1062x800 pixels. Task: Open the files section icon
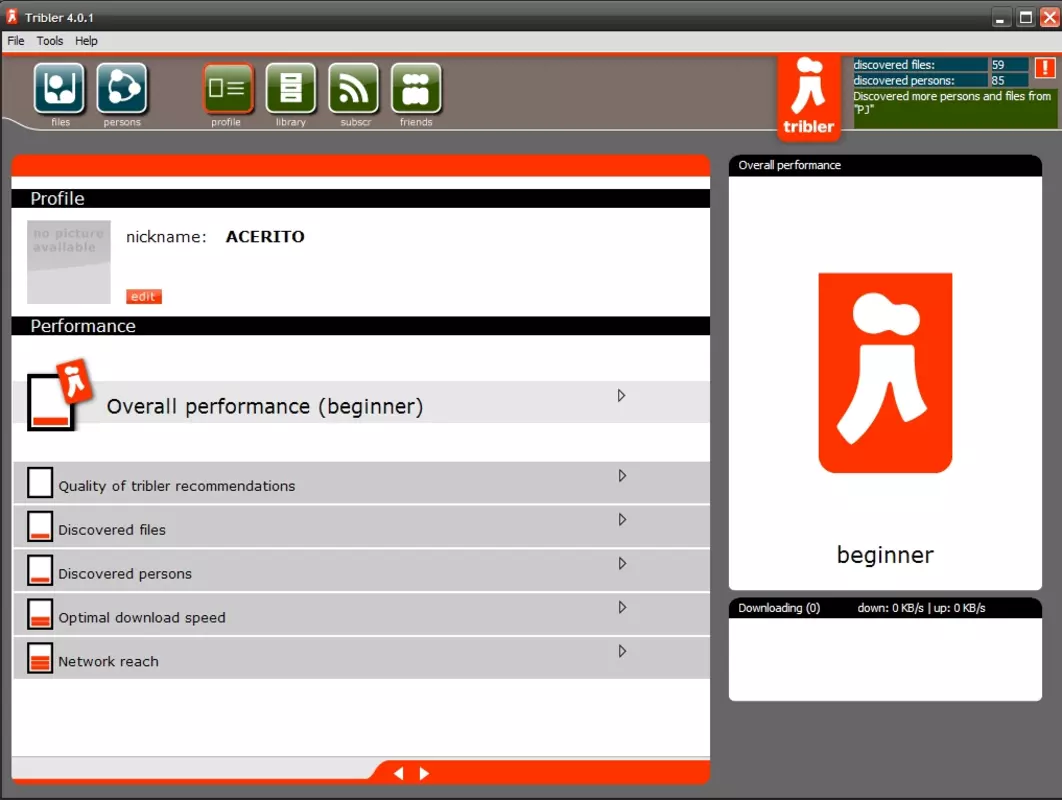[x=60, y=88]
